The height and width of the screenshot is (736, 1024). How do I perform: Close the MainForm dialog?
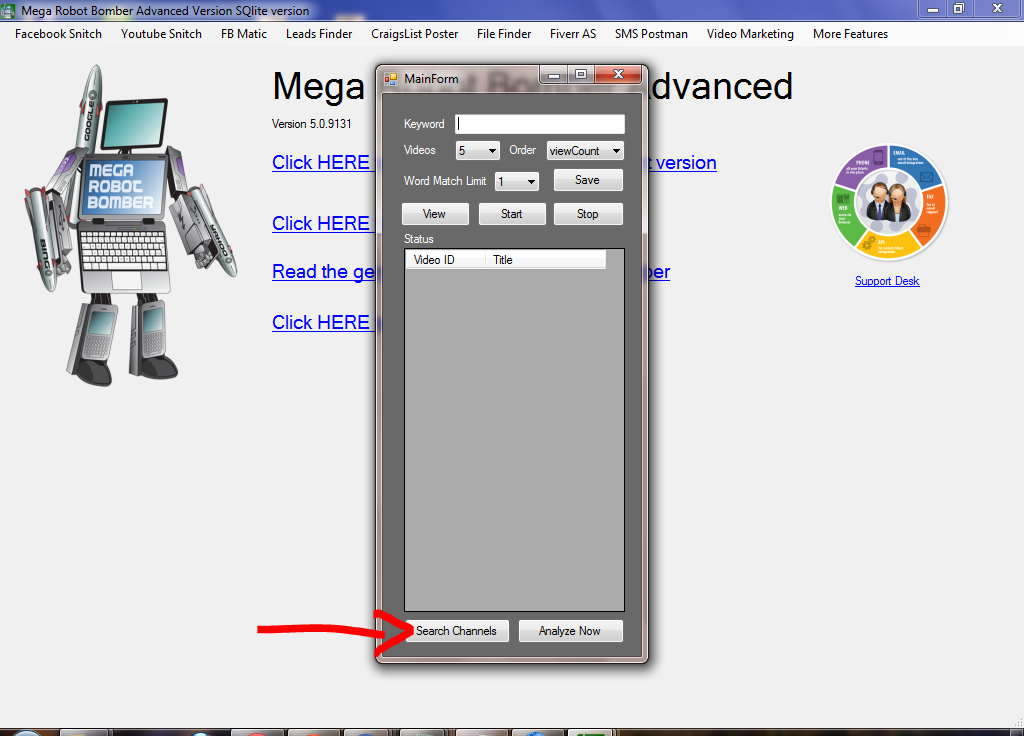coord(619,75)
